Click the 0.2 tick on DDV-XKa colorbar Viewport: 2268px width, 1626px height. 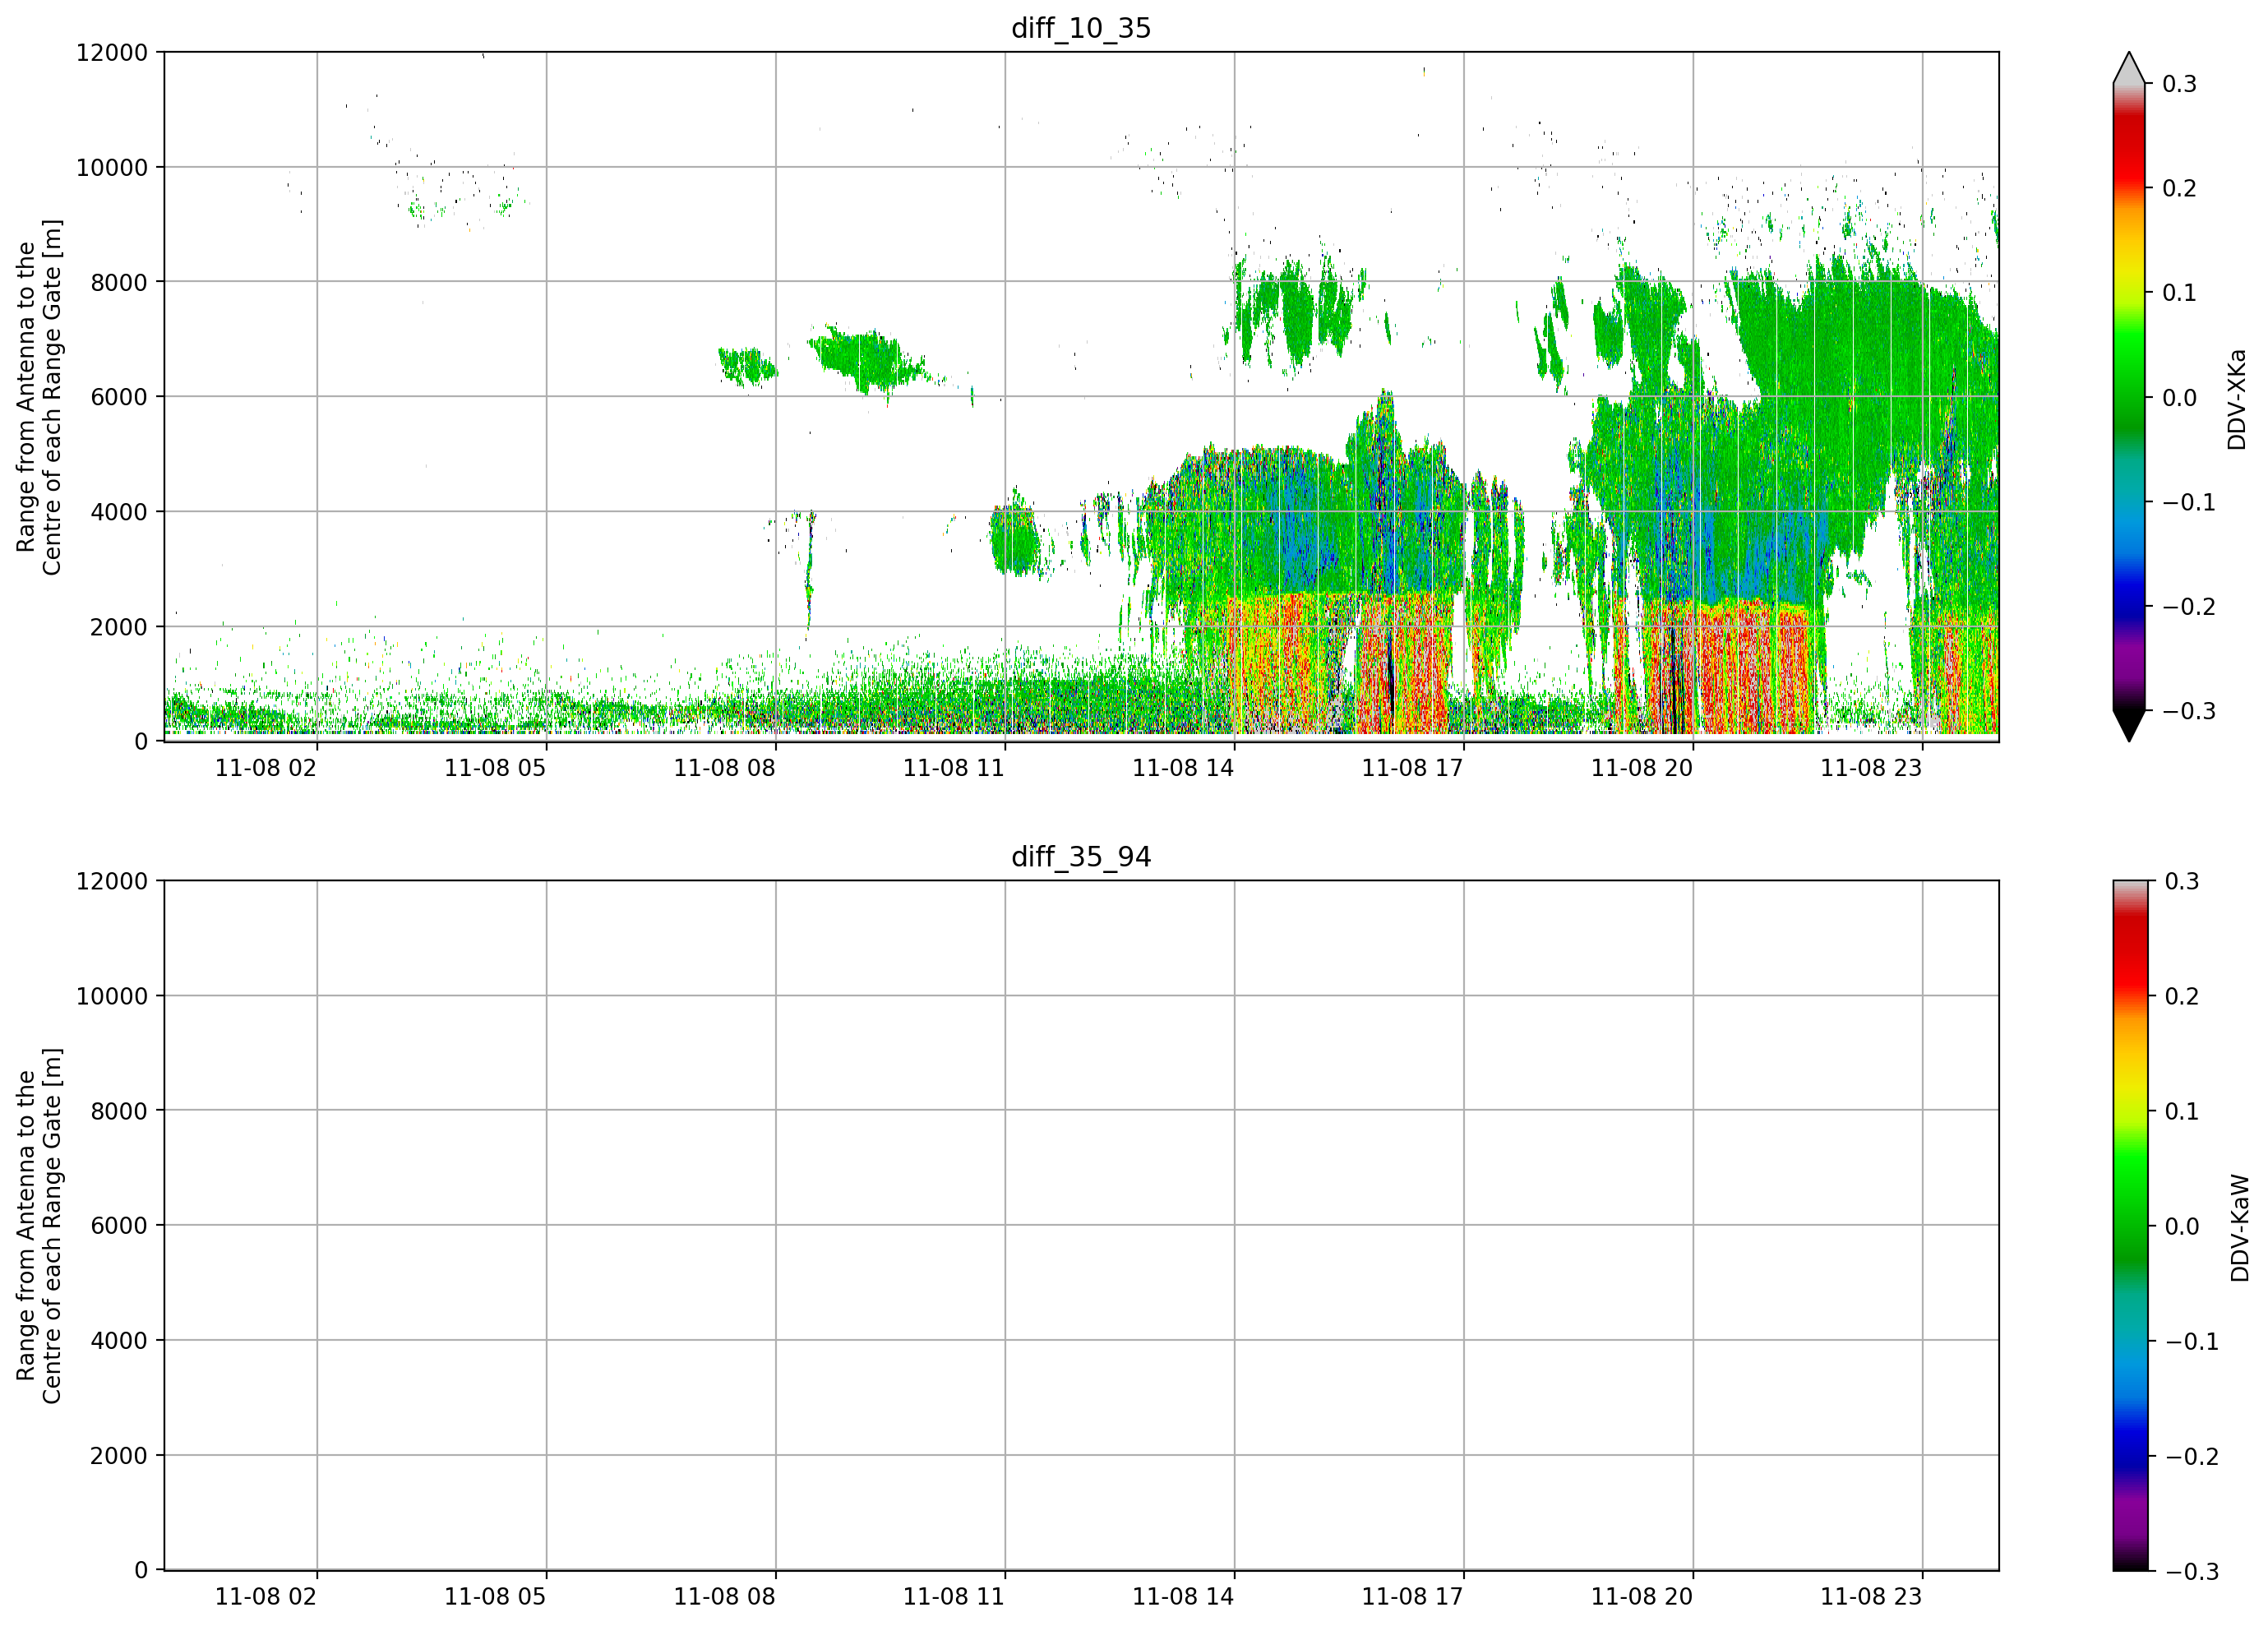click(2179, 188)
